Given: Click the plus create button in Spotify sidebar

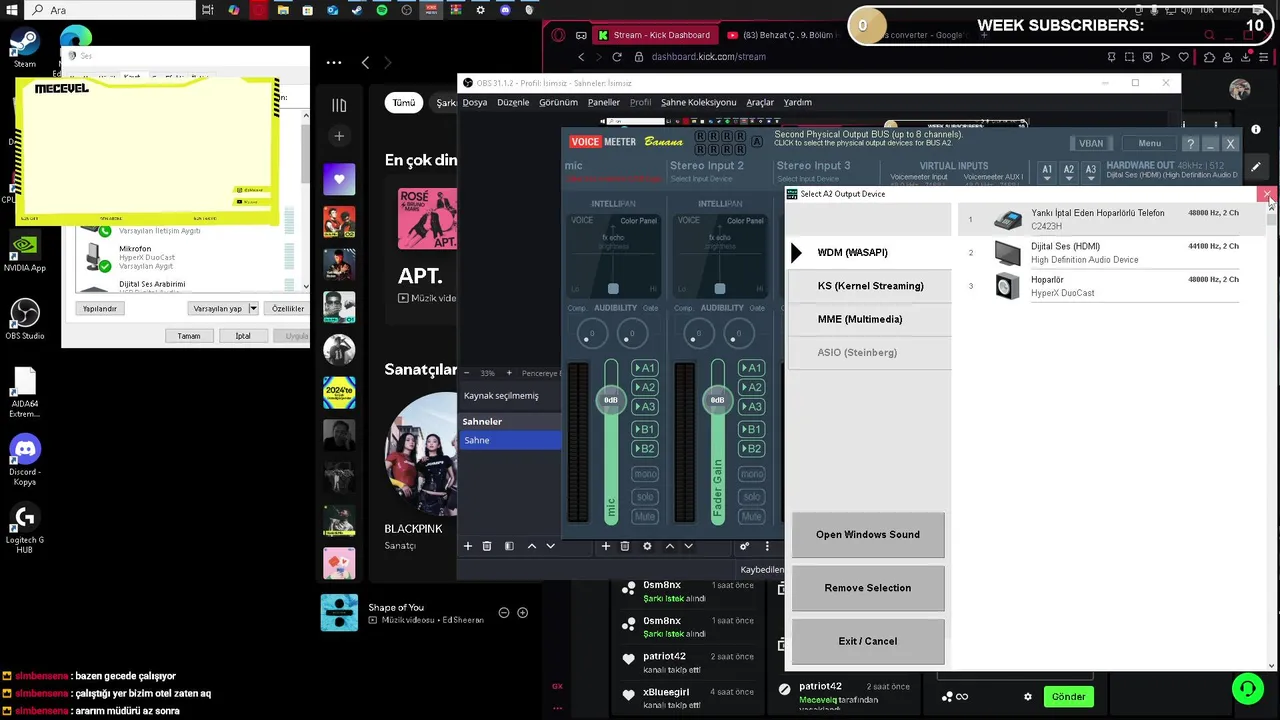Looking at the screenshot, I should 339,136.
